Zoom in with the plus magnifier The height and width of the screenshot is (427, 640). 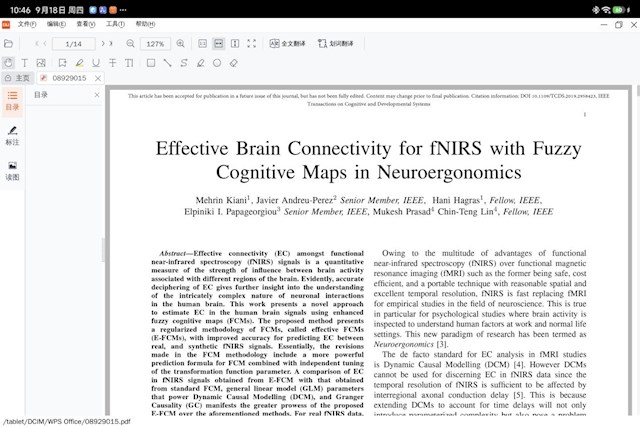180,44
